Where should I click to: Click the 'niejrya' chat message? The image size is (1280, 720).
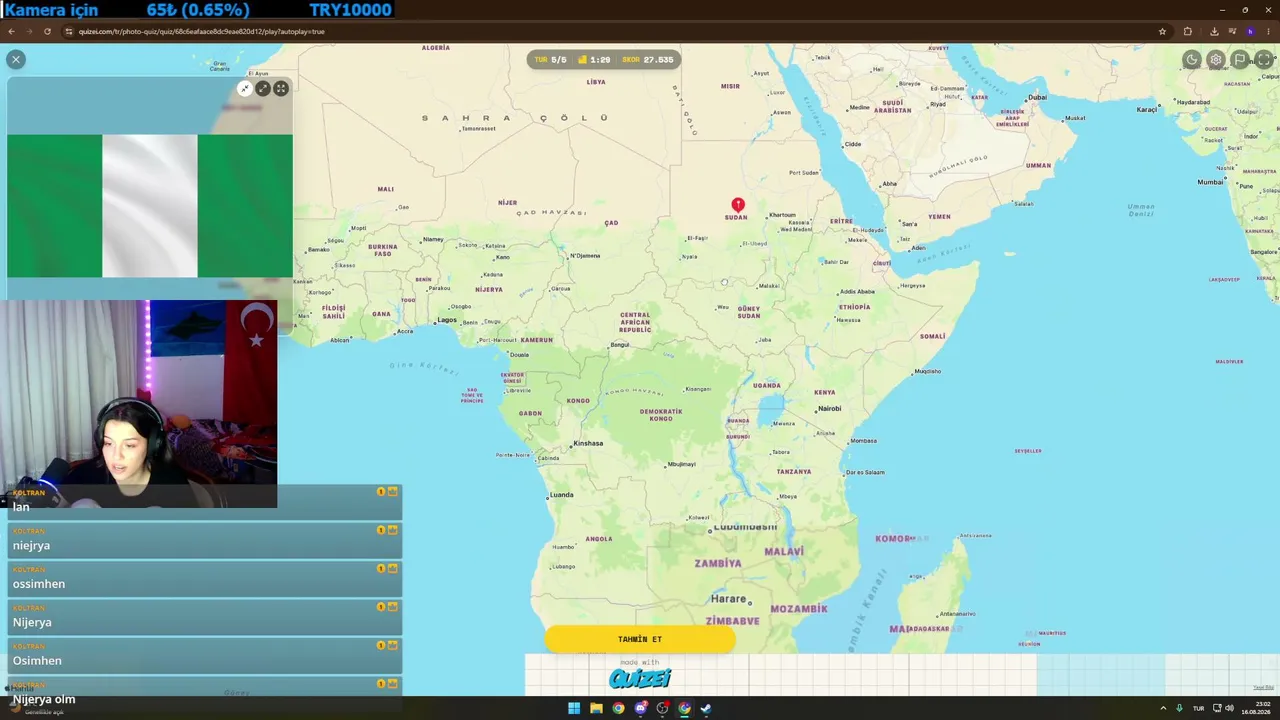point(205,540)
